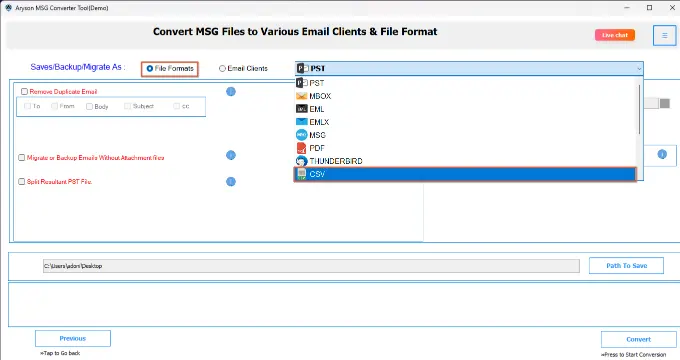Open info icon for Migrate Without Attachment

[231, 155]
